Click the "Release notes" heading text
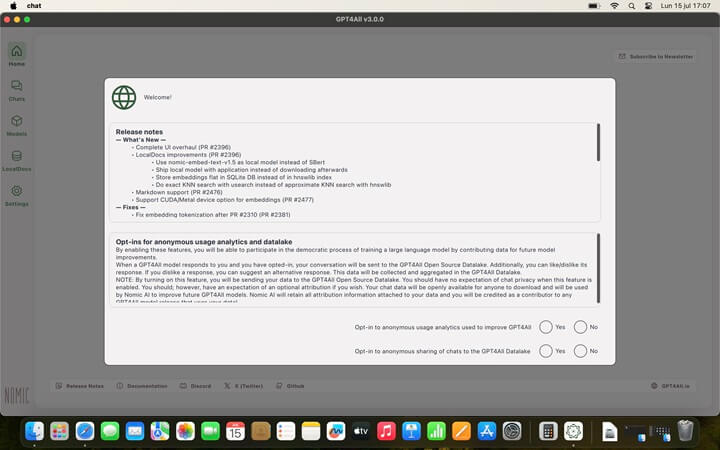The image size is (720, 450). (139, 132)
